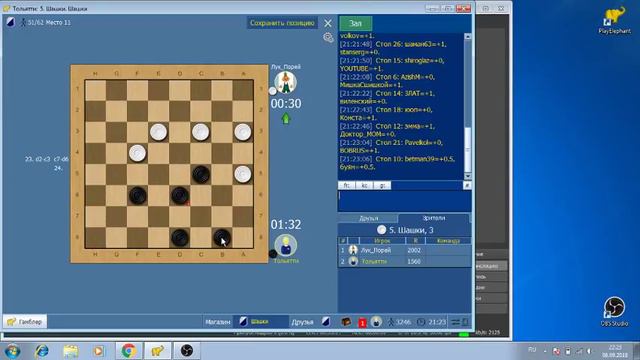Click the profile avatar icon in bottom bar

(376, 322)
